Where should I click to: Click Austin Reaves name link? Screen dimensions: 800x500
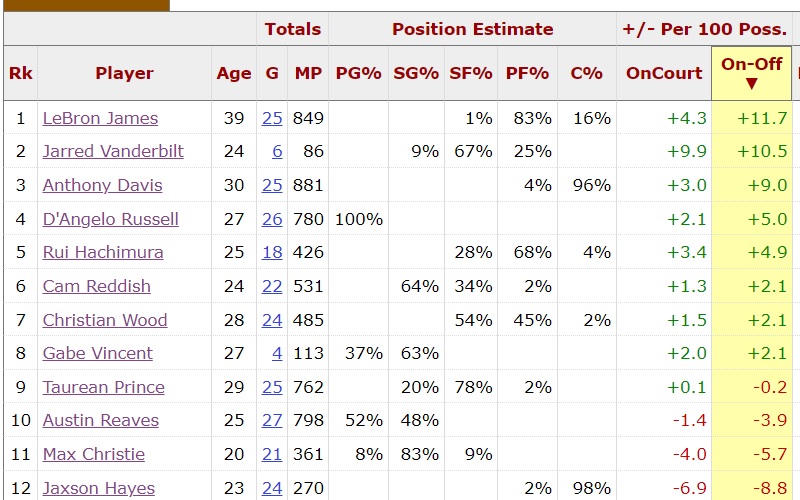click(x=100, y=421)
